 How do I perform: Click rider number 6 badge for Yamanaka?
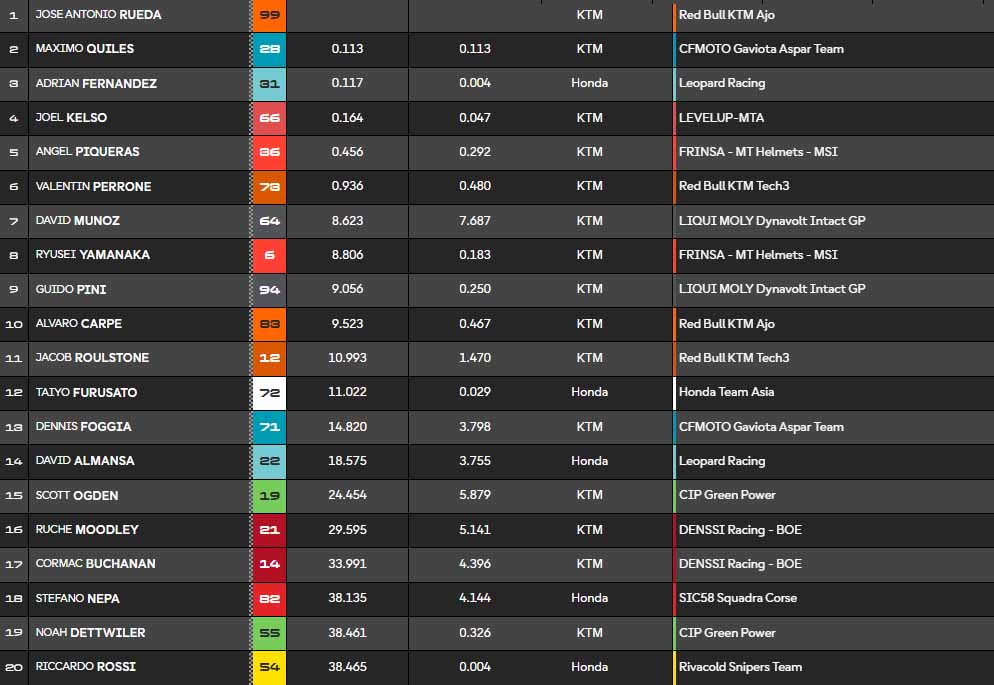tap(268, 255)
